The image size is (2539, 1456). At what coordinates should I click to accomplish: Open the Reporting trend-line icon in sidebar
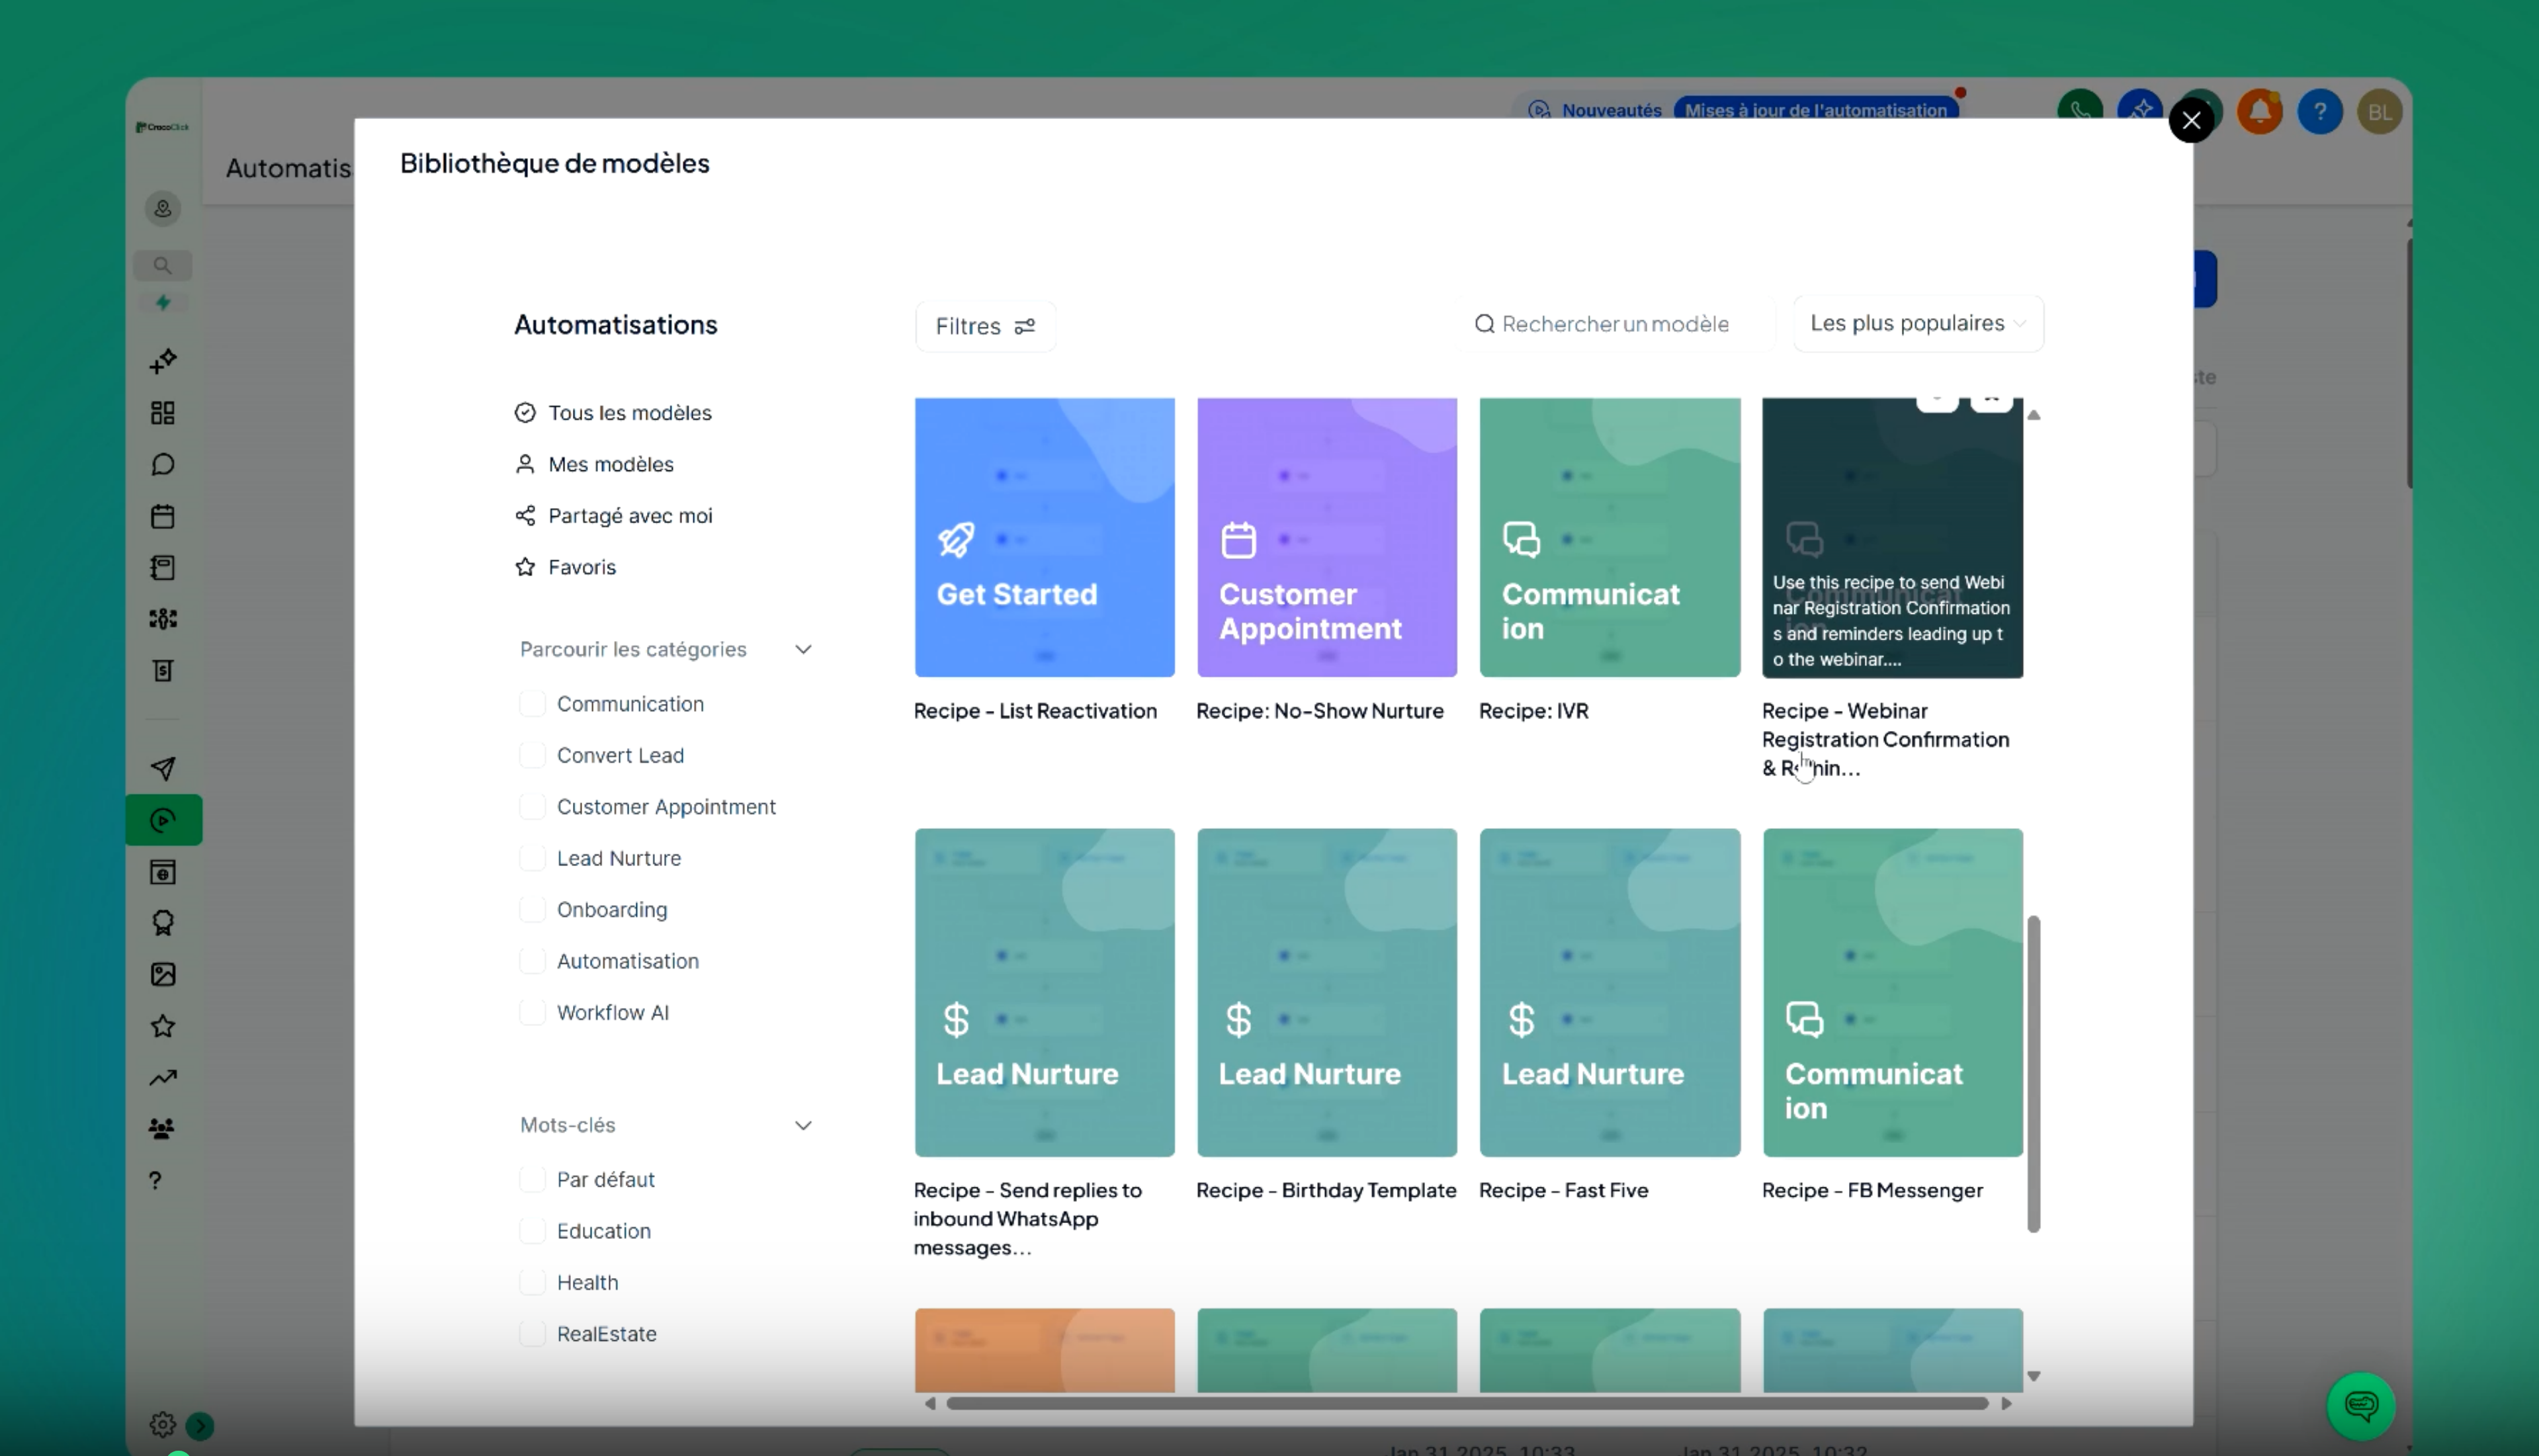click(x=163, y=1077)
